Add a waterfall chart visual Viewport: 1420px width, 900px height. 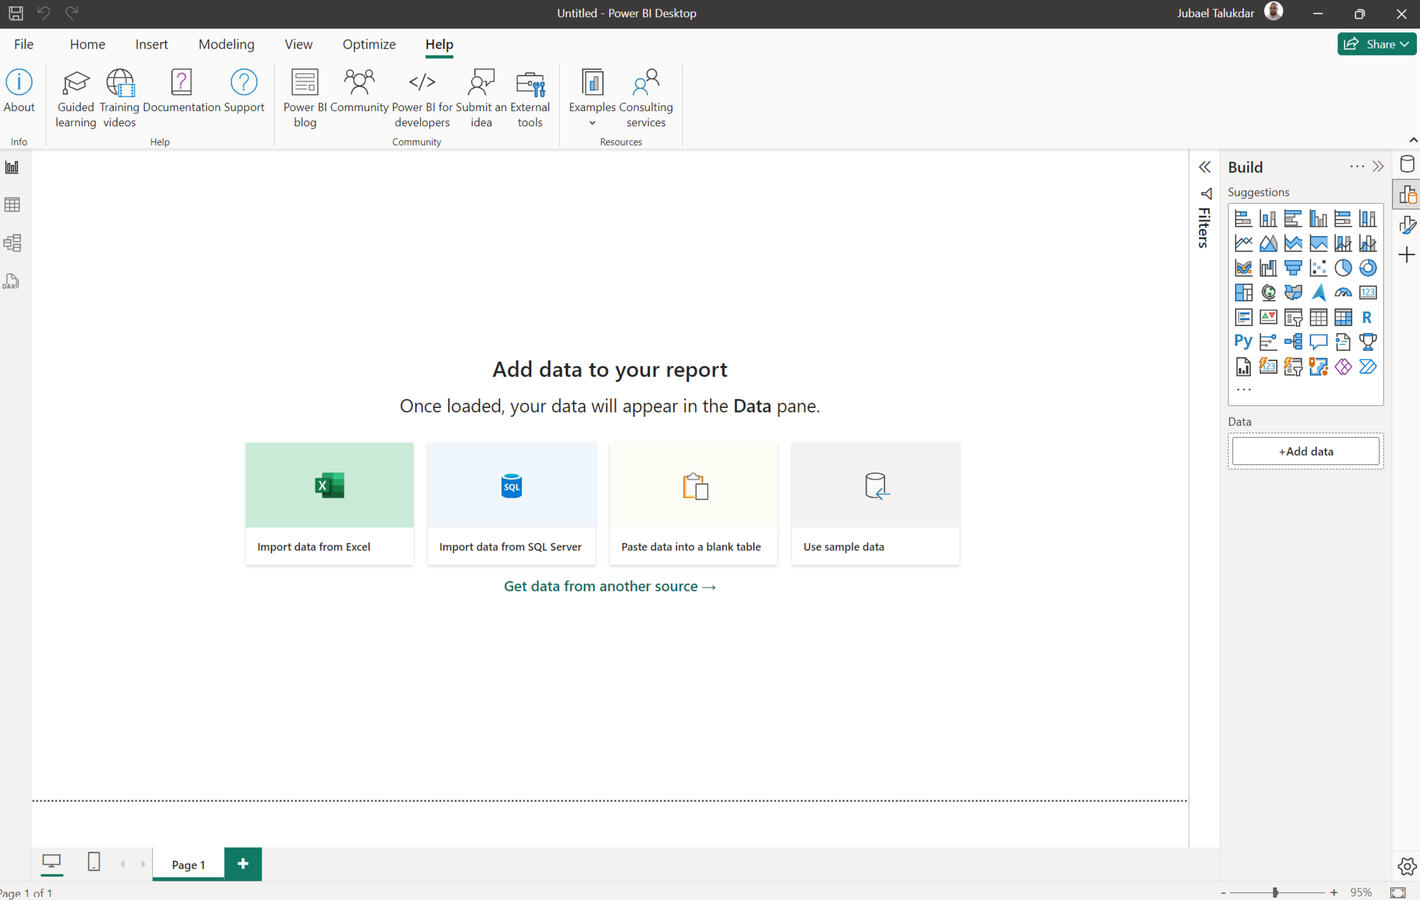[1268, 267]
